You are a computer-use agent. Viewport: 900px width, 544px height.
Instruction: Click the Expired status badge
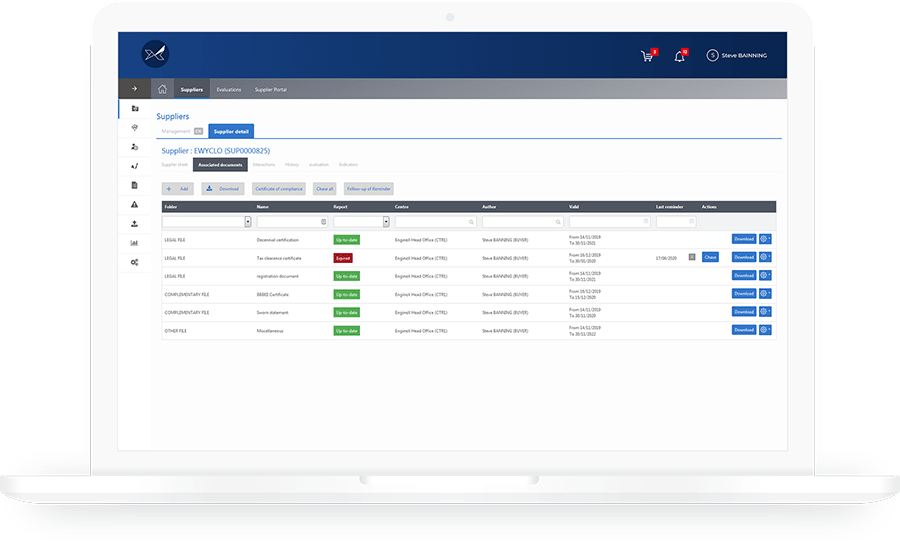point(343,258)
